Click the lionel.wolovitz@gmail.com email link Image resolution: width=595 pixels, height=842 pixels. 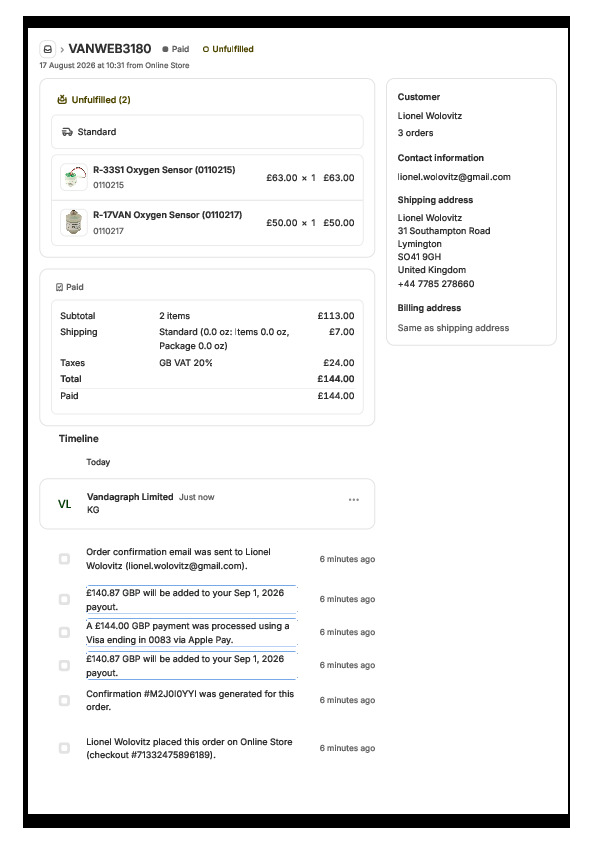(454, 177)
